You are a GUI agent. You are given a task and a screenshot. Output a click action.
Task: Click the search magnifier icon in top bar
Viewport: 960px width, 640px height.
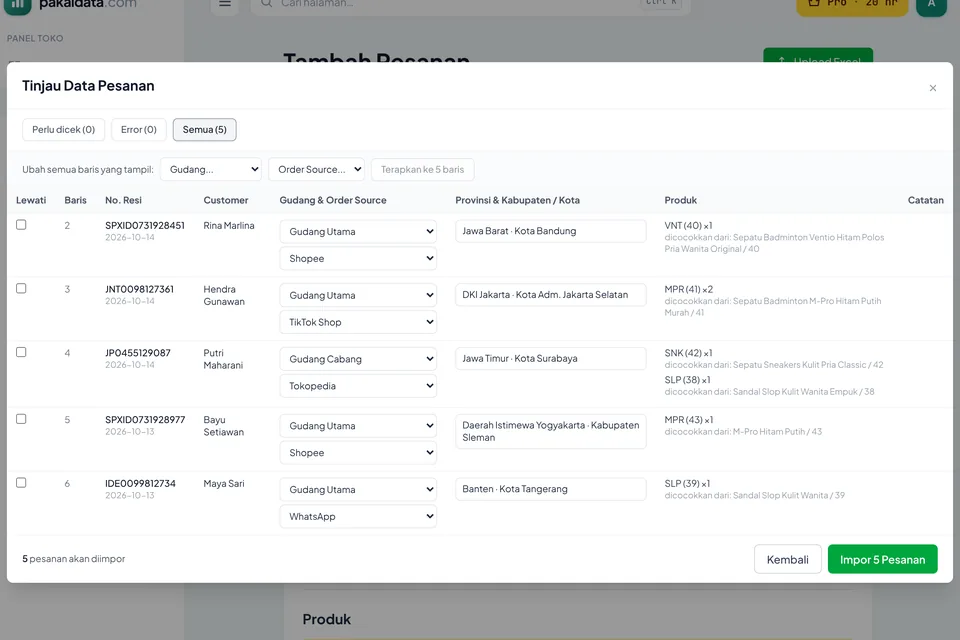point(266,4)
